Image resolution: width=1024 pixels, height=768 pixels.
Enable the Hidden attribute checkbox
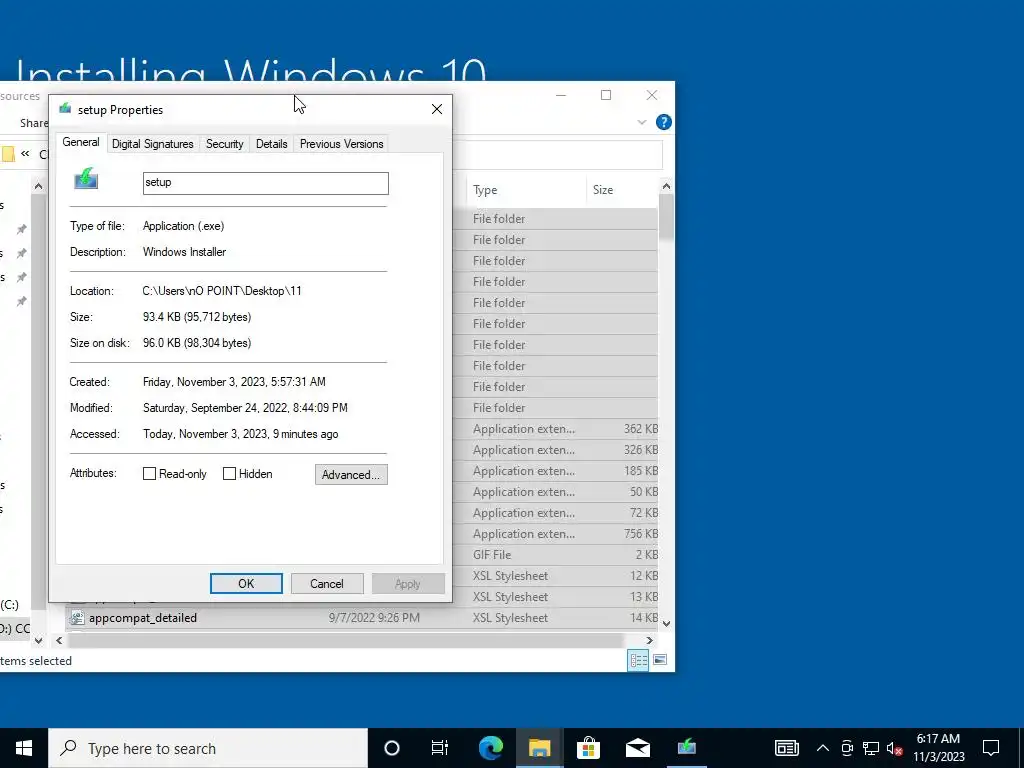click(x=229, y=474)
